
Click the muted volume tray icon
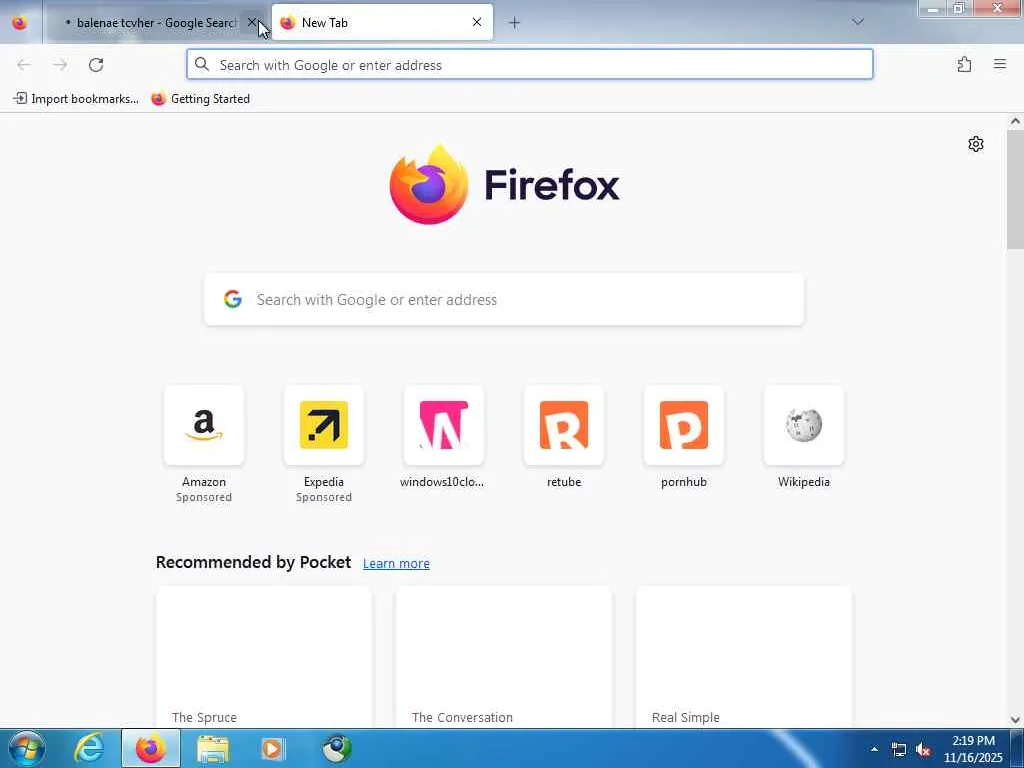coord(923,750)
